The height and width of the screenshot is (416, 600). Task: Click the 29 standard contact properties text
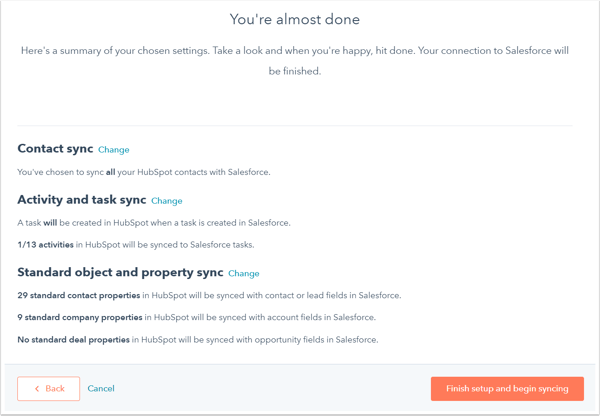79,296
